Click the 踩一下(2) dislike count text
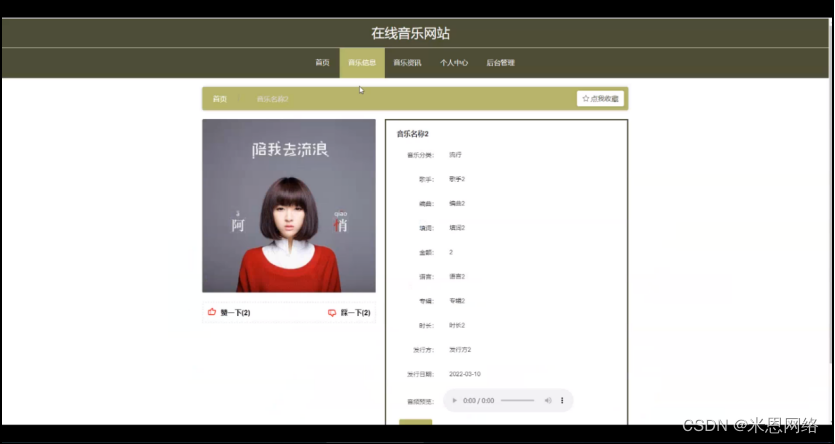 pos(356,313)
